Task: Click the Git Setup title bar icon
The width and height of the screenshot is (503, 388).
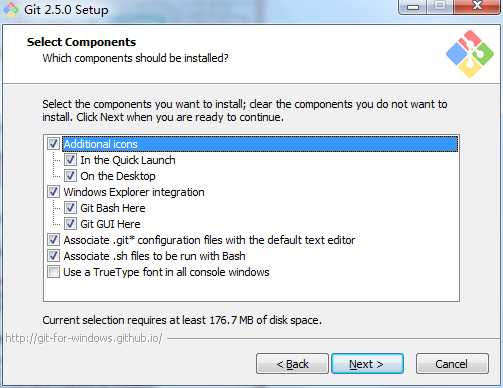Action: click(x=10, y=9)
